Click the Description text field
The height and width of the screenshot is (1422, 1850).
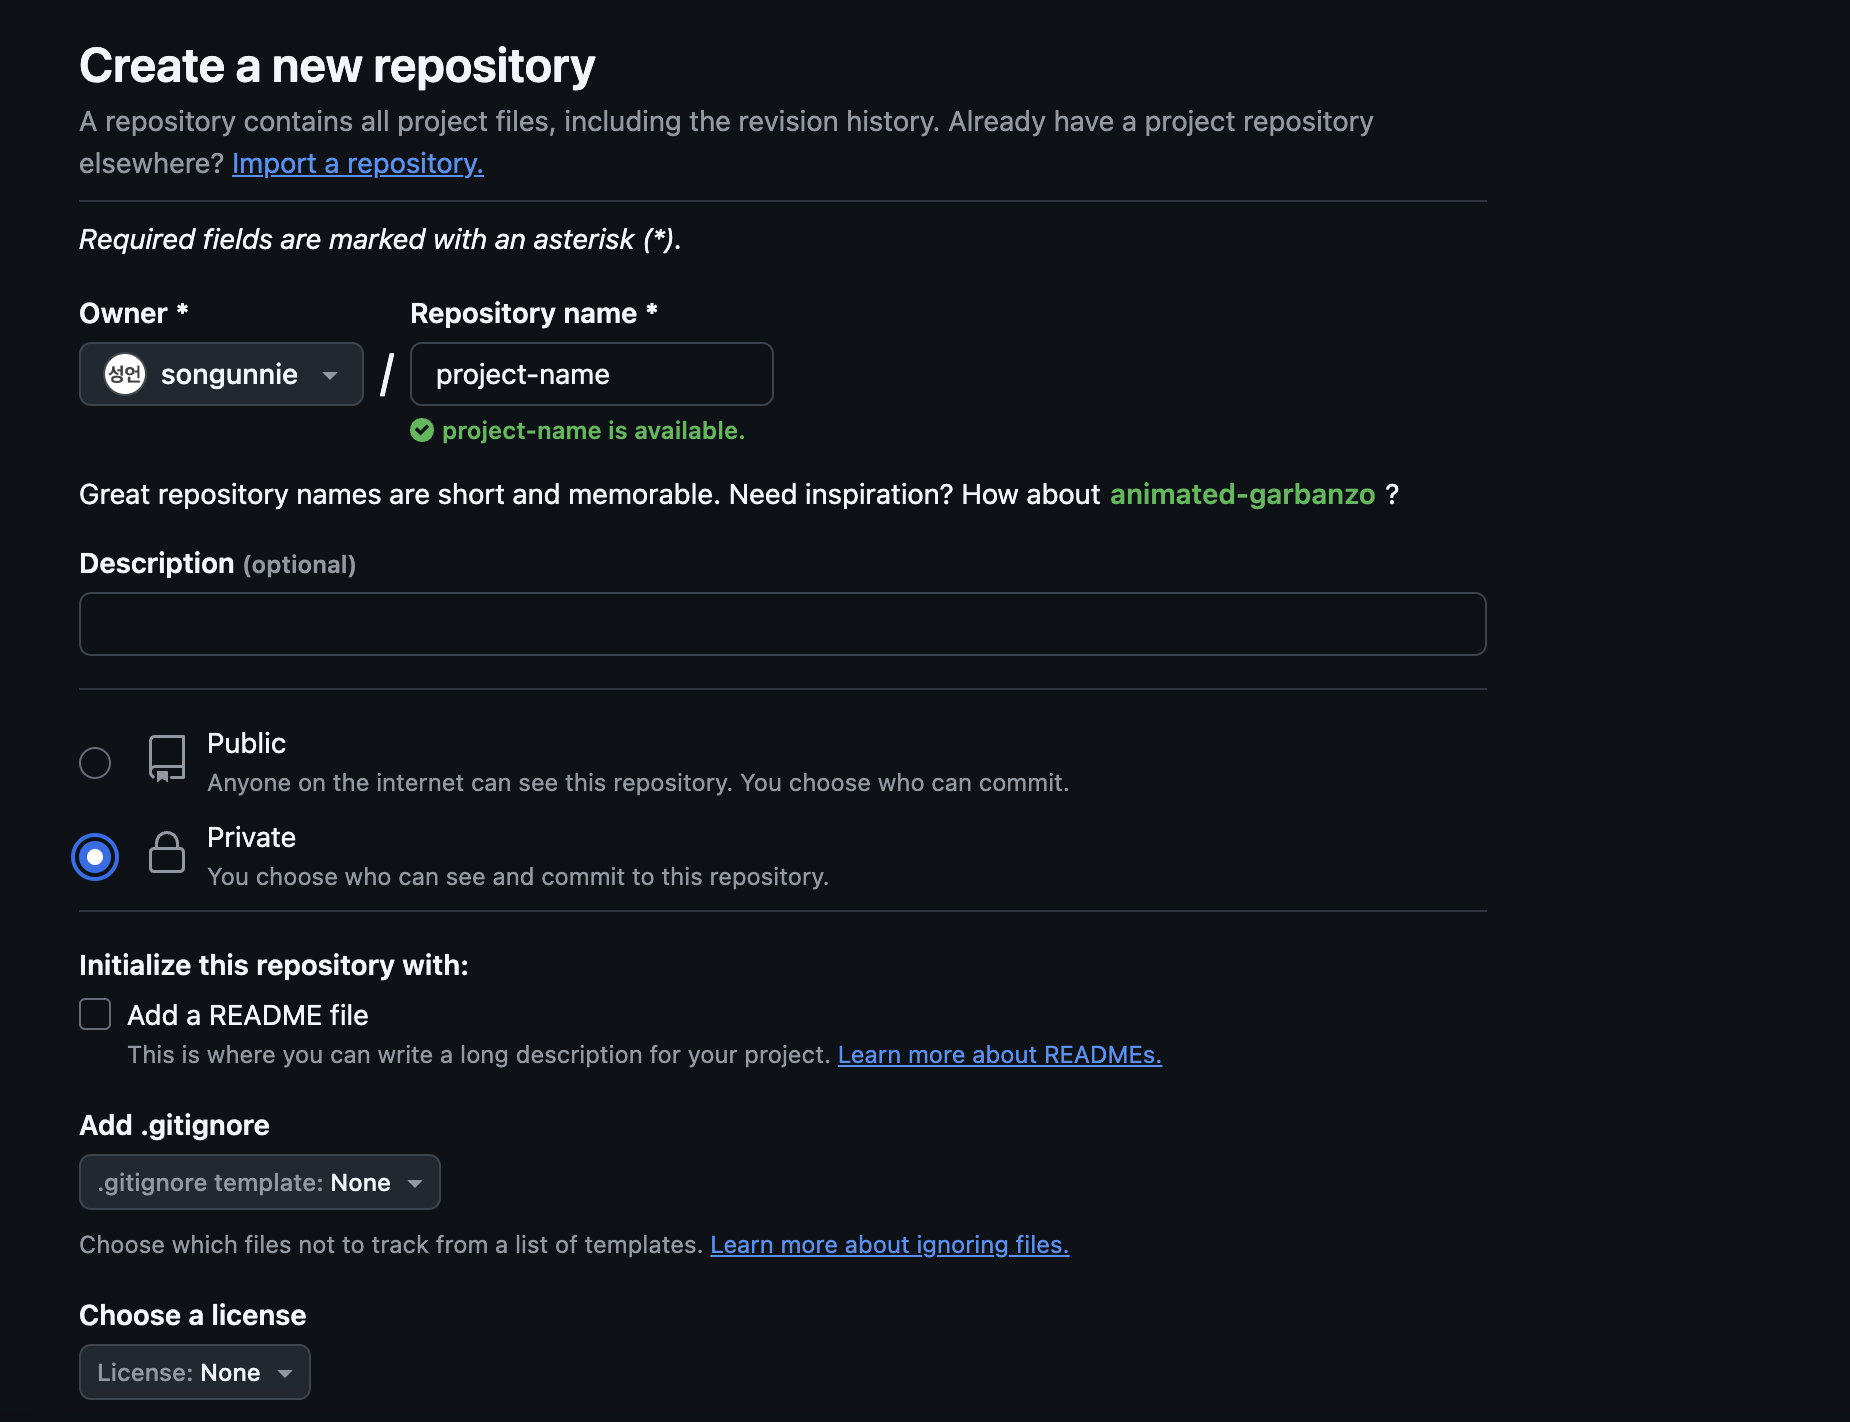tap(782, 623)
